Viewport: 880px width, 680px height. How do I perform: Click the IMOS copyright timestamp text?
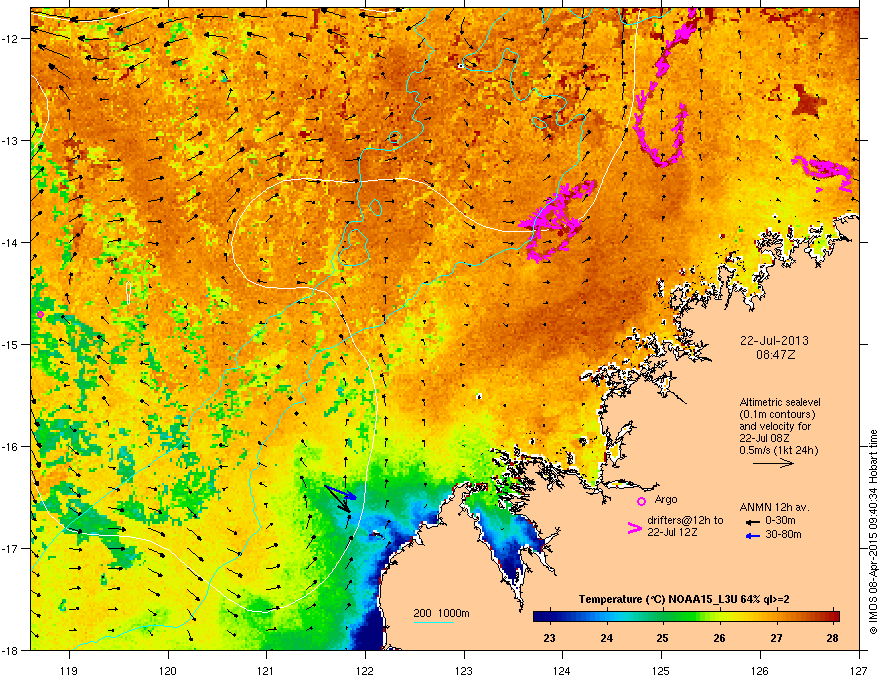[873, 532]
